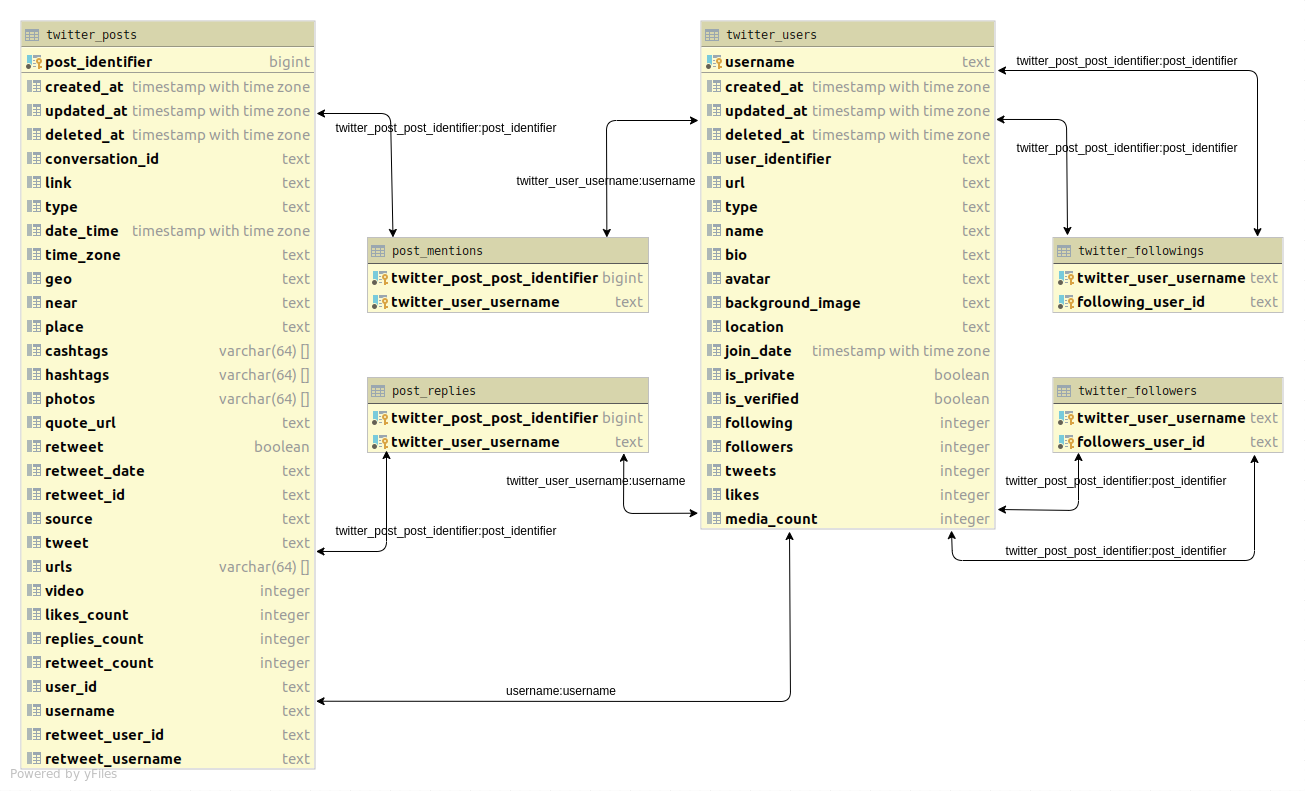Select the twitter_posts table title
The height and width of the screenshot is (791, 1305).
pos(92,35)
